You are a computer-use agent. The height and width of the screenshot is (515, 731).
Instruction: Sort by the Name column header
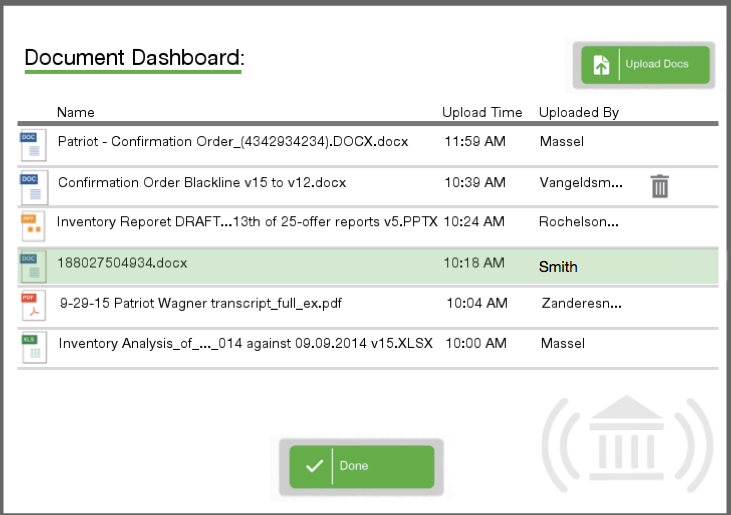pyautogui.click(x=75, y=112)
